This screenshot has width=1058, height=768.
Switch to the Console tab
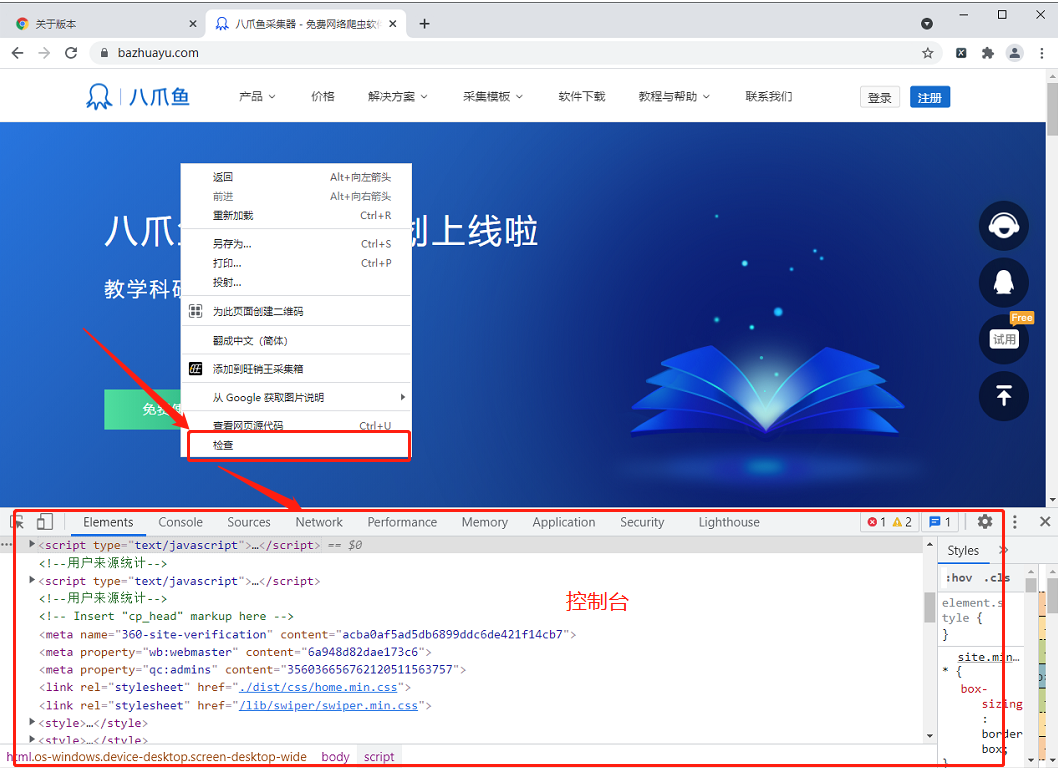click(180, 522)
